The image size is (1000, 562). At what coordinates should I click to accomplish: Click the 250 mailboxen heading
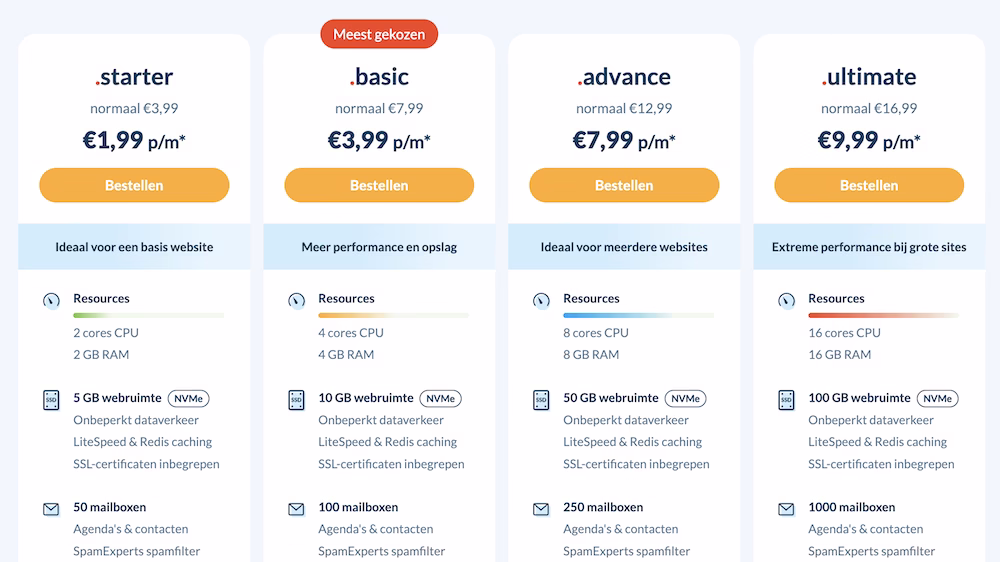click(x=603, y=507)
